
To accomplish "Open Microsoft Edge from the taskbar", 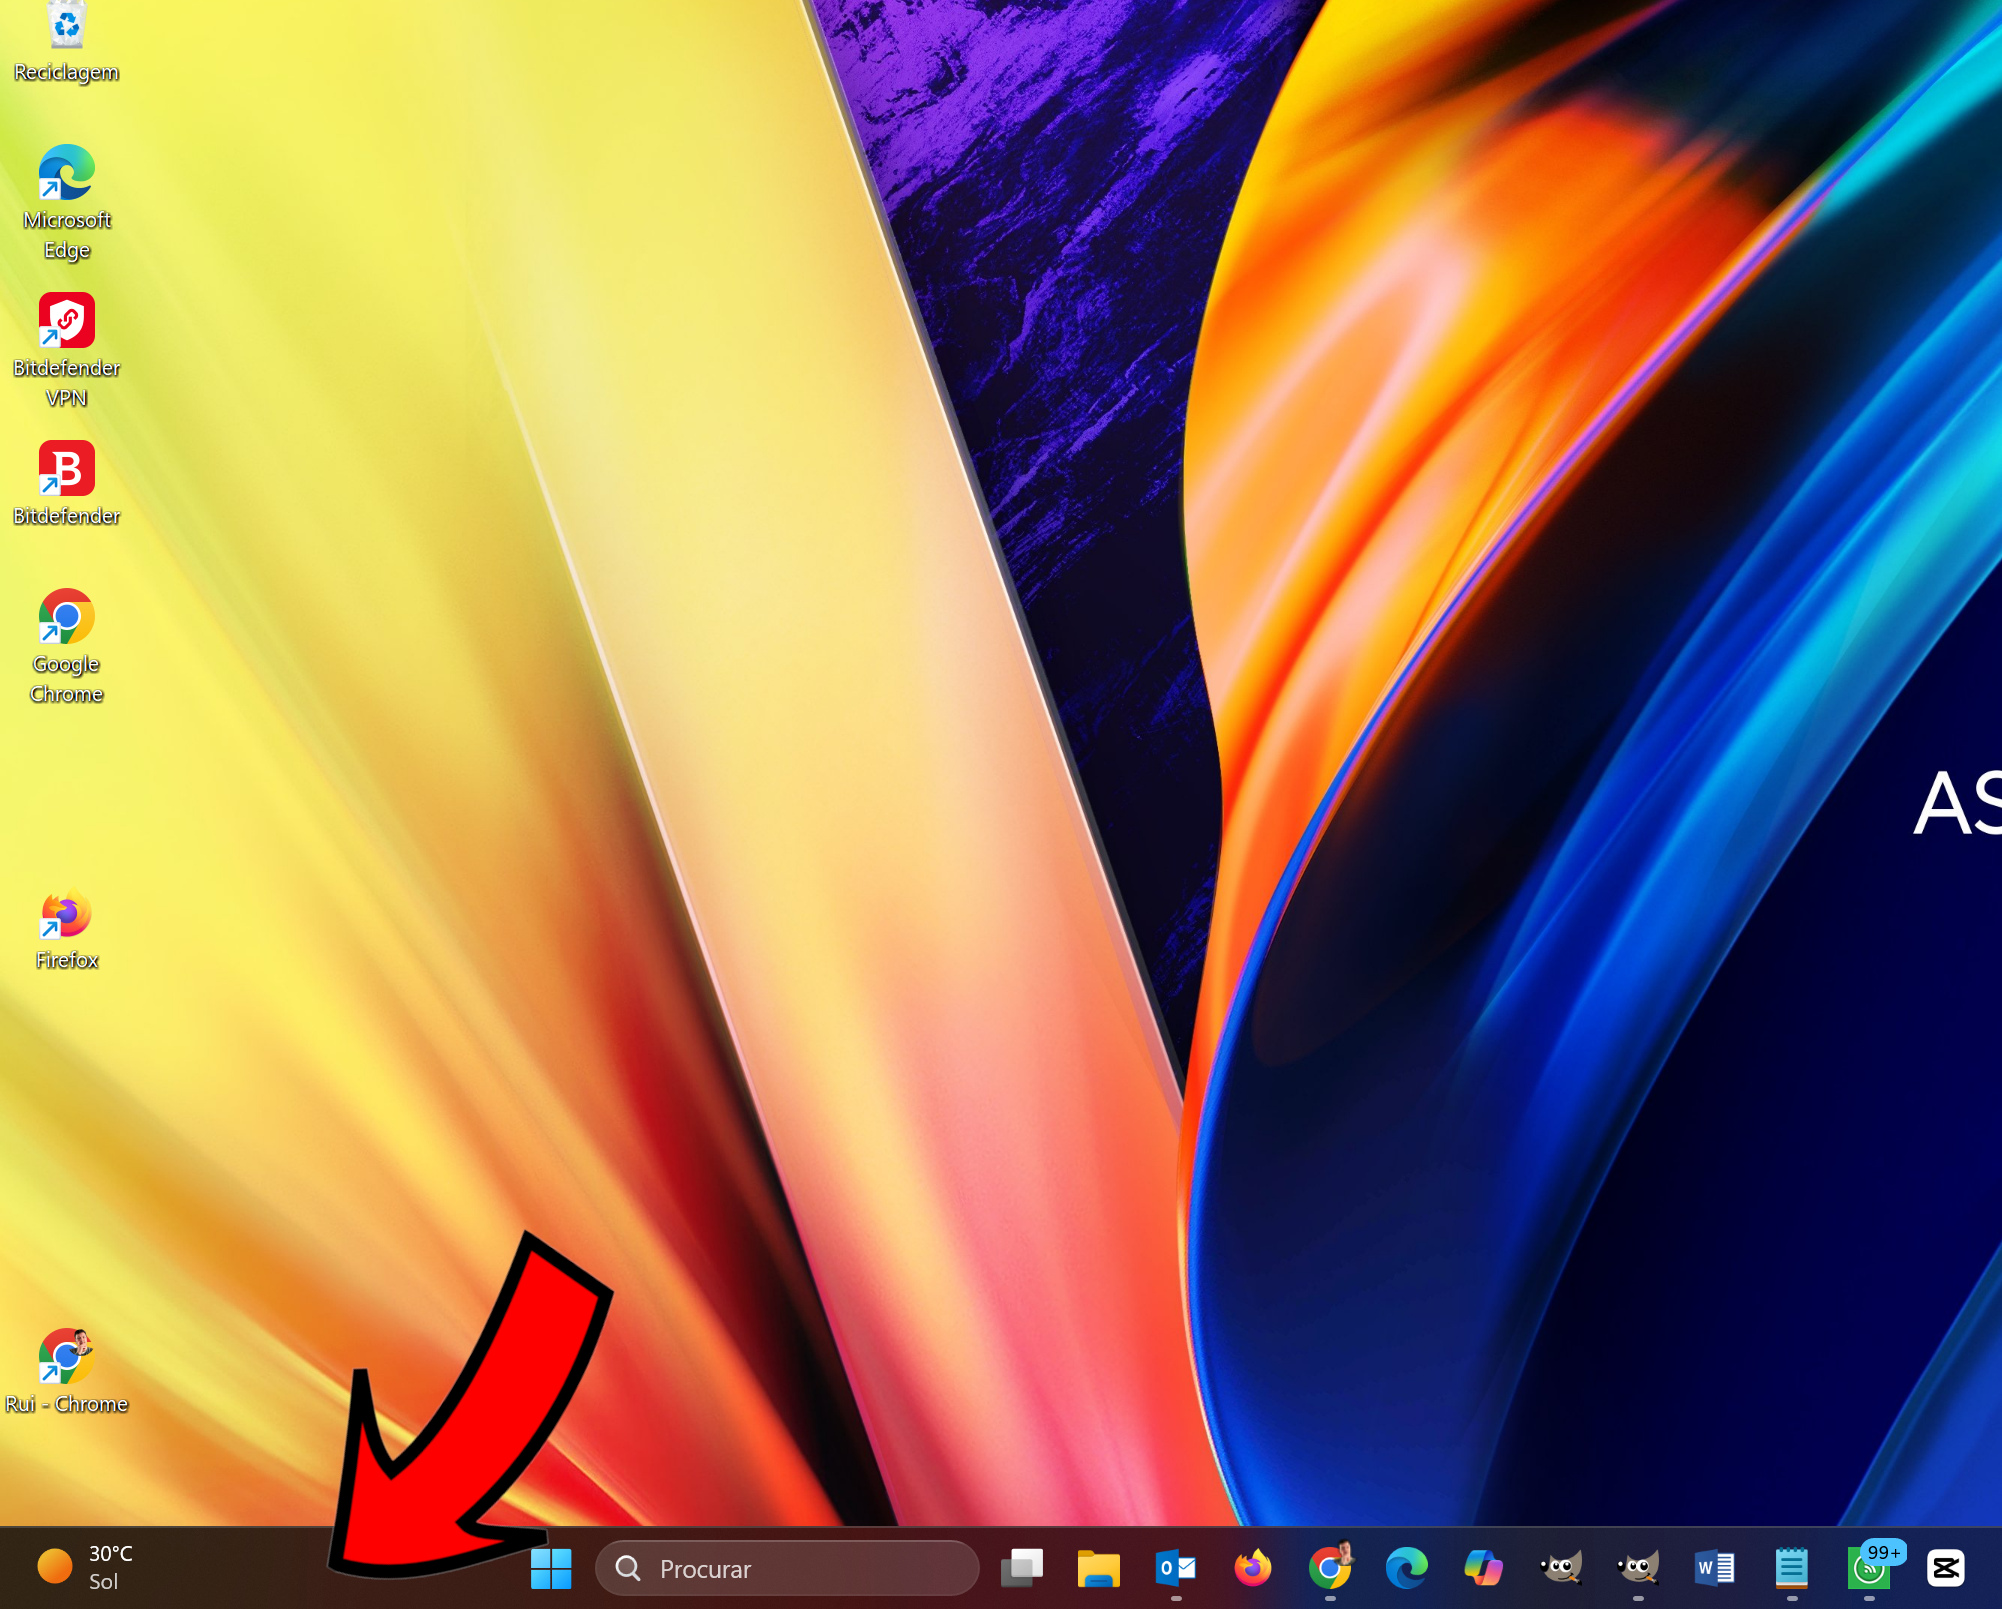I will pyautogui.click(x=1407, y=1568).
